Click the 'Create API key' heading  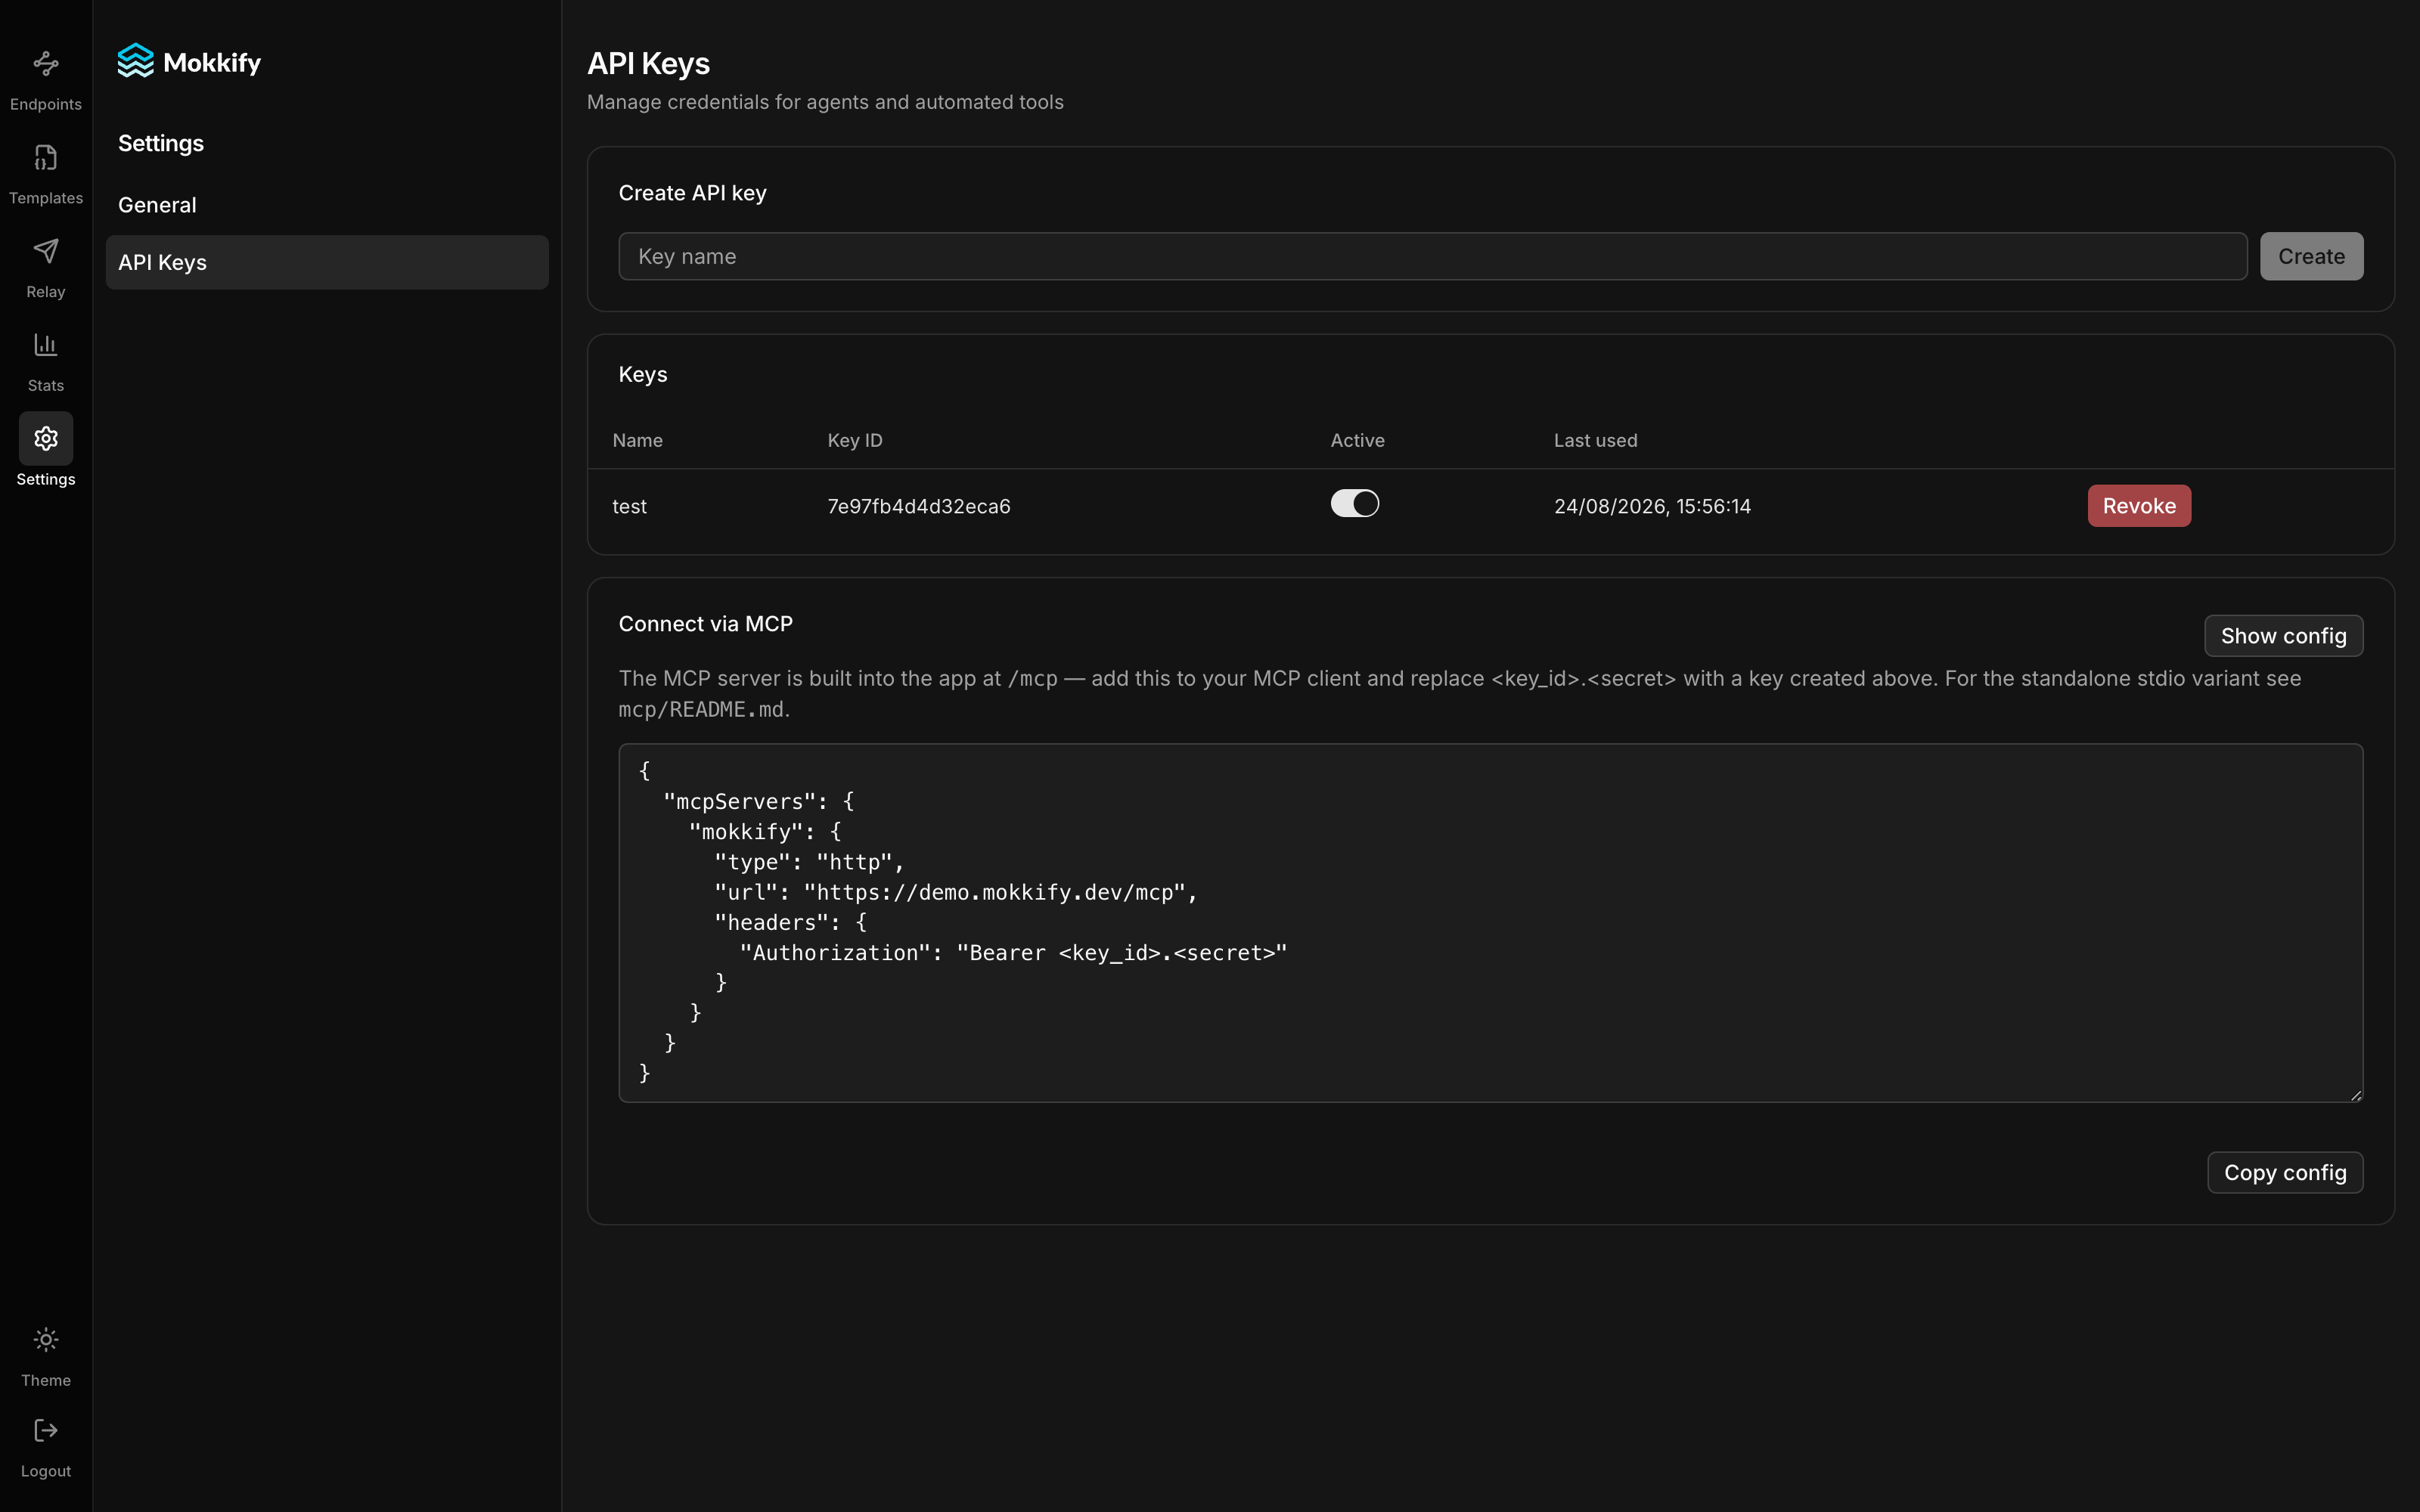coord(692,193)
